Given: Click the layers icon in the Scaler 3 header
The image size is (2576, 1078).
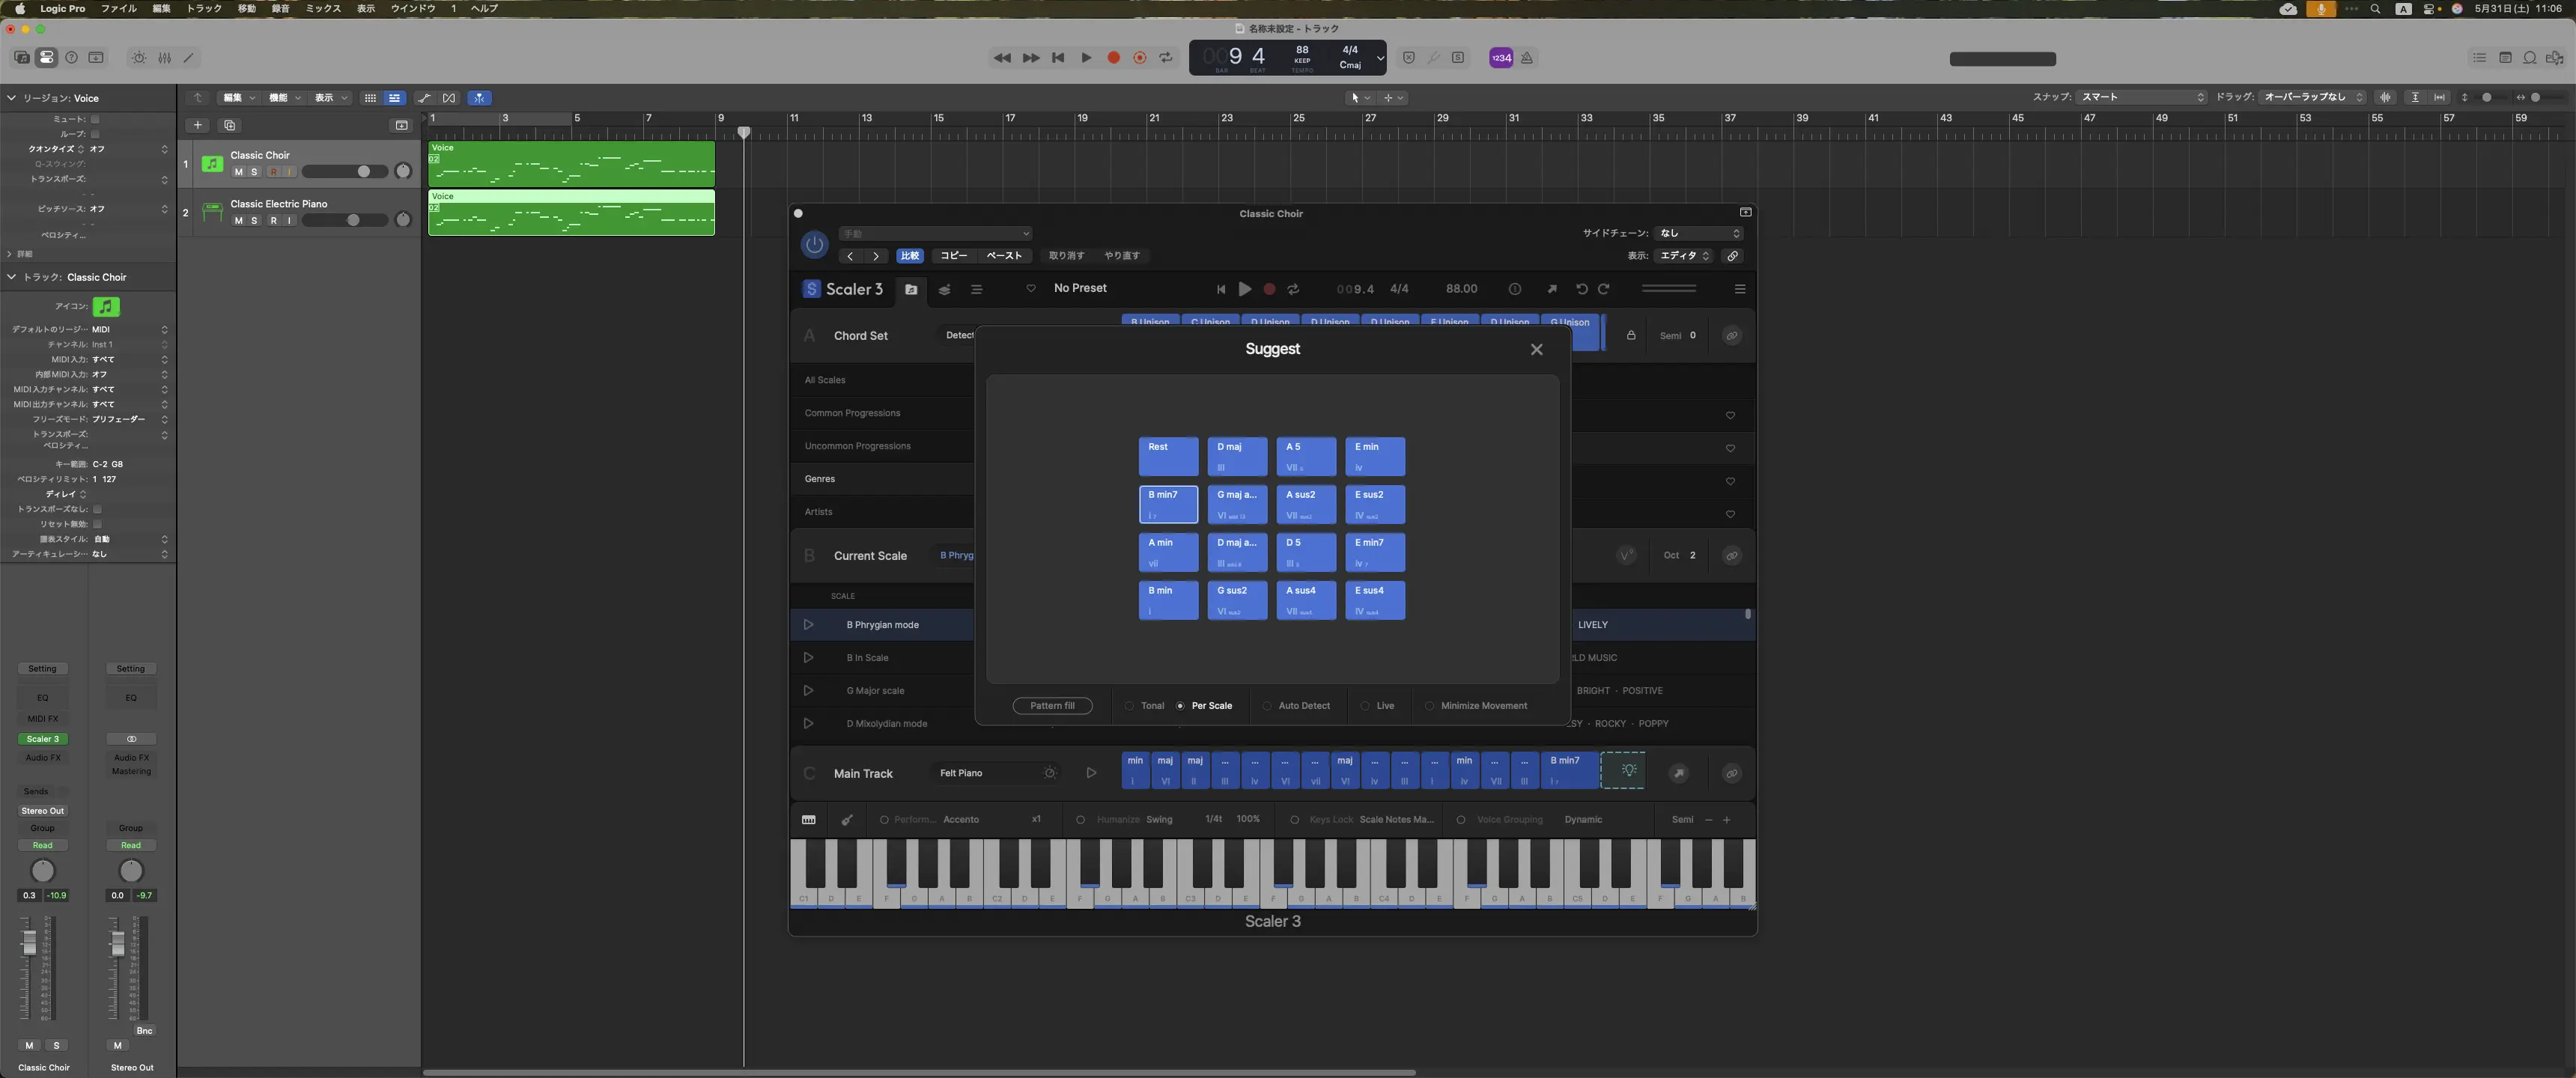Looking at the screenshot, I should tap(944, 289).
